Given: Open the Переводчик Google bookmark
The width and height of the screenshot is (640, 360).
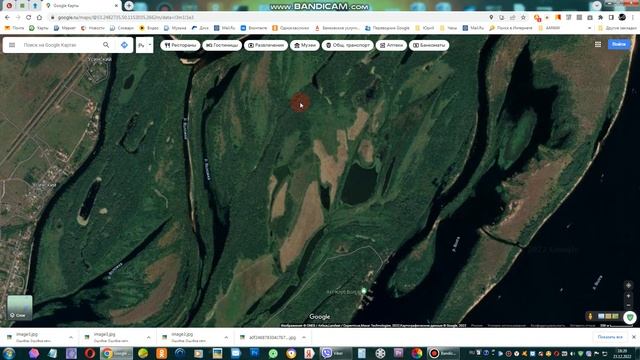Looking at the screenshot, I should pyautogui.click(x=387, y=28).
